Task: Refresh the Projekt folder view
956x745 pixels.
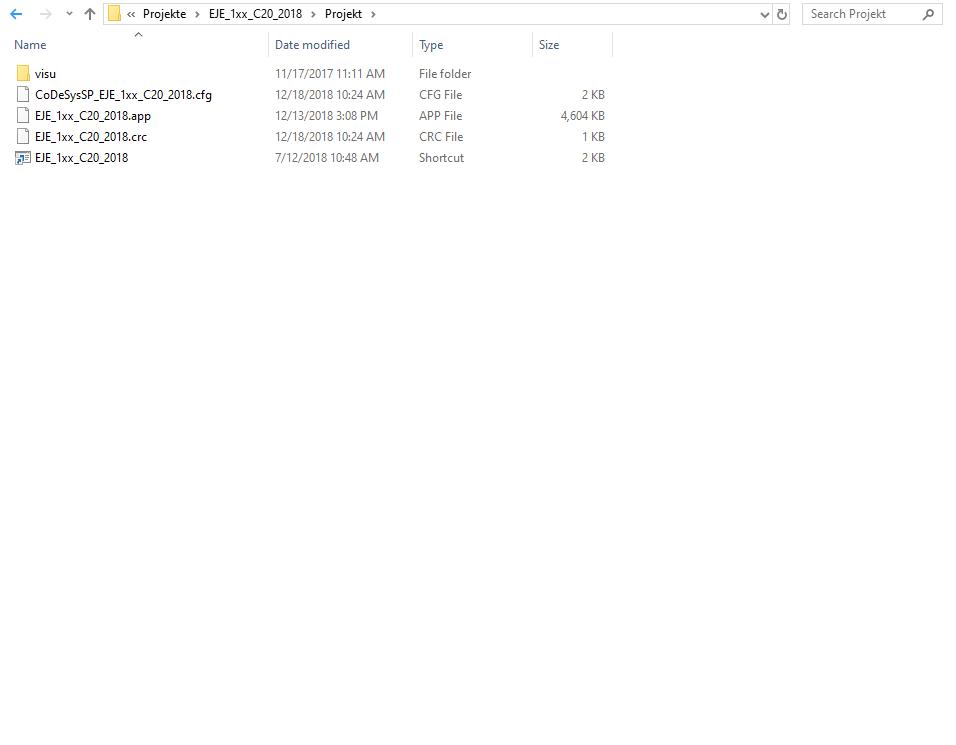Action: coord(782,14)
